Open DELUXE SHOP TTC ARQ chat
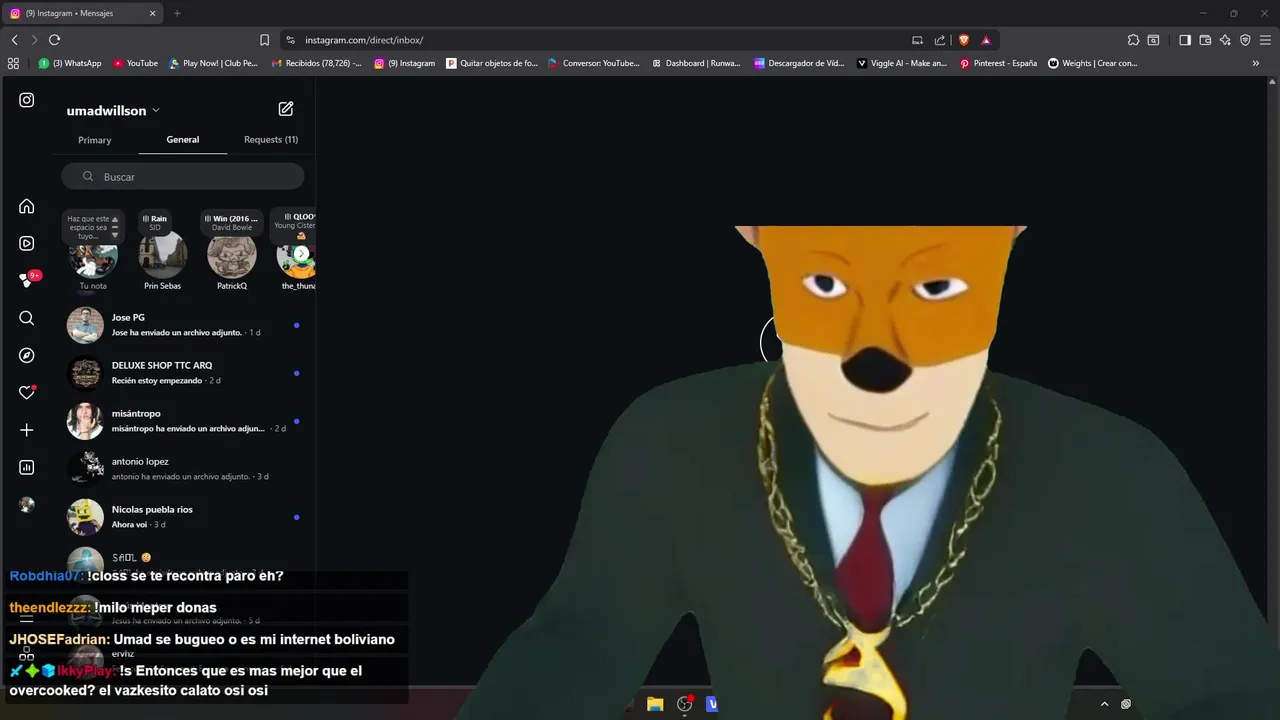 (x=185, y=373)
